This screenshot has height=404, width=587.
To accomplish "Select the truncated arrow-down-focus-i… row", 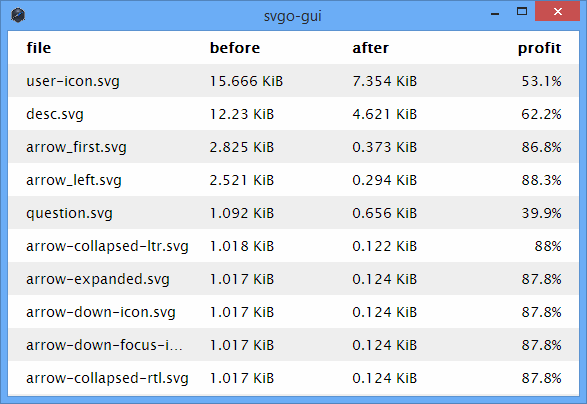I will click(294, 344).
